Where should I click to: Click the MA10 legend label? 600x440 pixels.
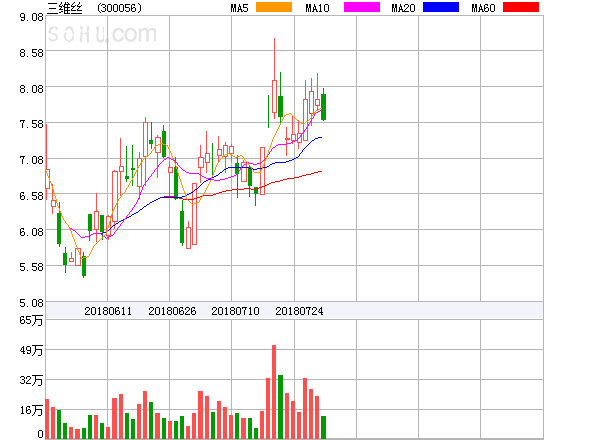pyautogui.click(x=317, y=8)
